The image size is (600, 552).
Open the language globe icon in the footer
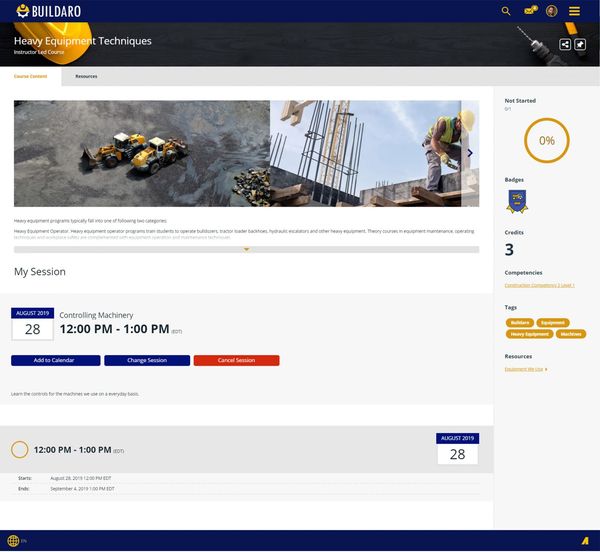pos(13,541)
